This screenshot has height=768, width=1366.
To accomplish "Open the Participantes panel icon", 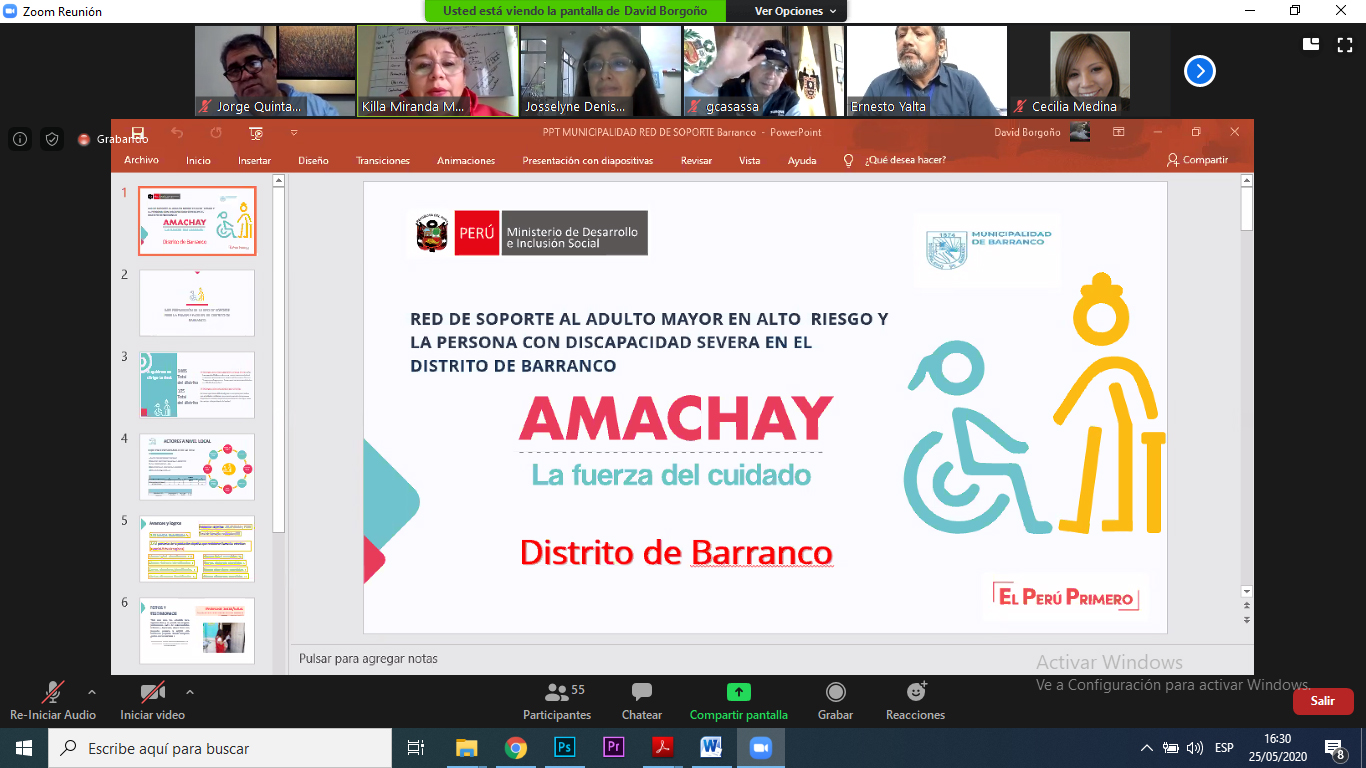I will tap(556, 692).
